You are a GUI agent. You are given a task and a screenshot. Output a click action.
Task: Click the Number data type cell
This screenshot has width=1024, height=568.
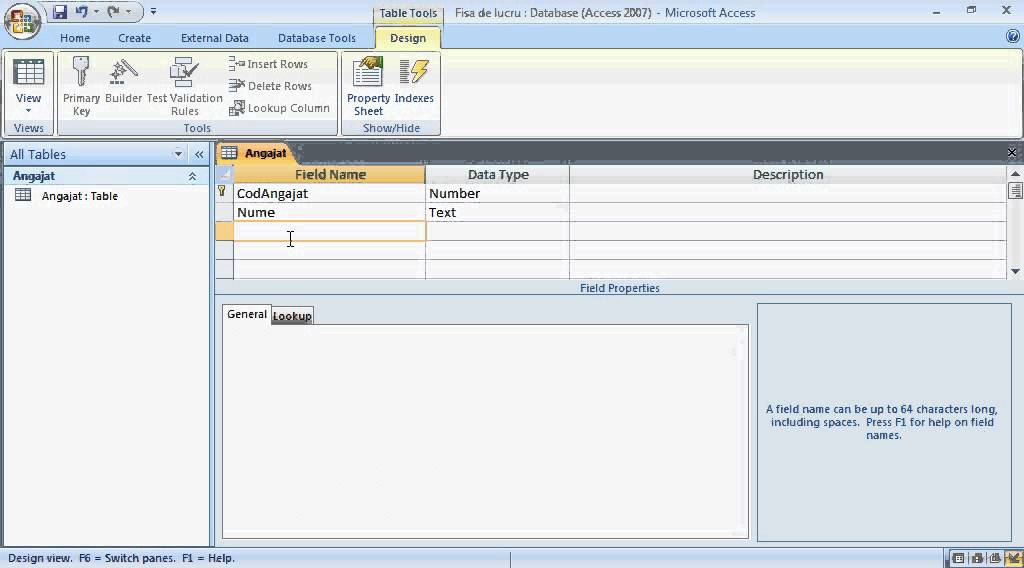[x=497, y=193]
